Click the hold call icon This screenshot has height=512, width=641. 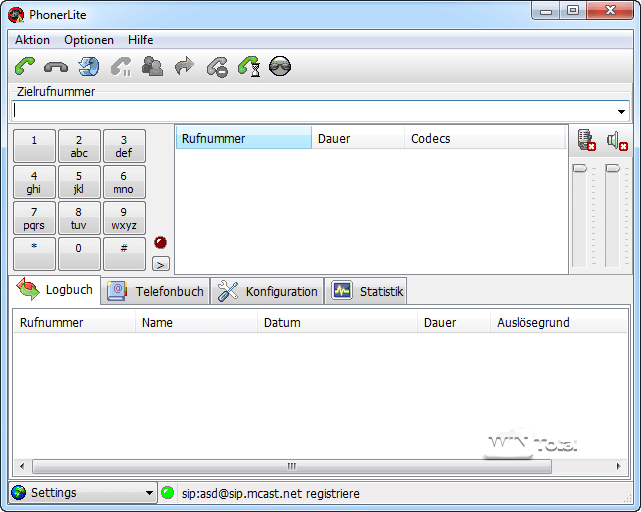(121, 66)
